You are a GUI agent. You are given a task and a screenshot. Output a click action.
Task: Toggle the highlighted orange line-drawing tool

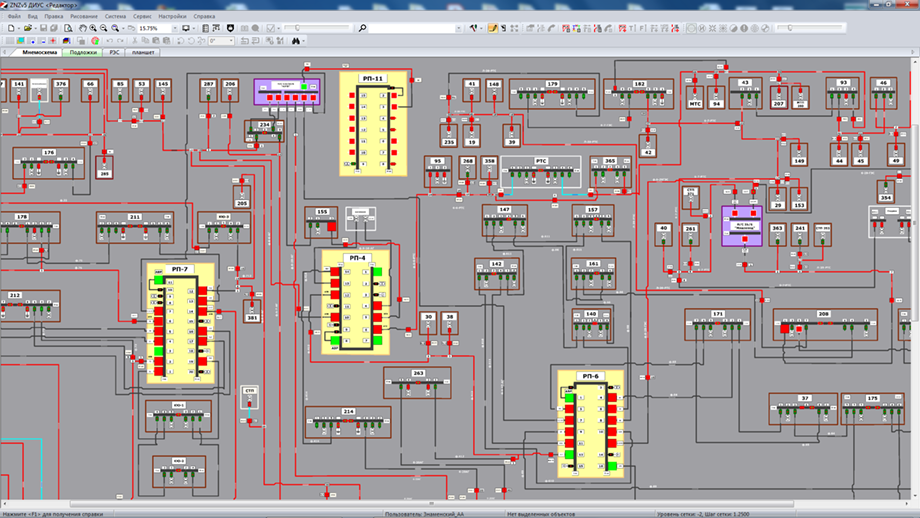[492, 28]
